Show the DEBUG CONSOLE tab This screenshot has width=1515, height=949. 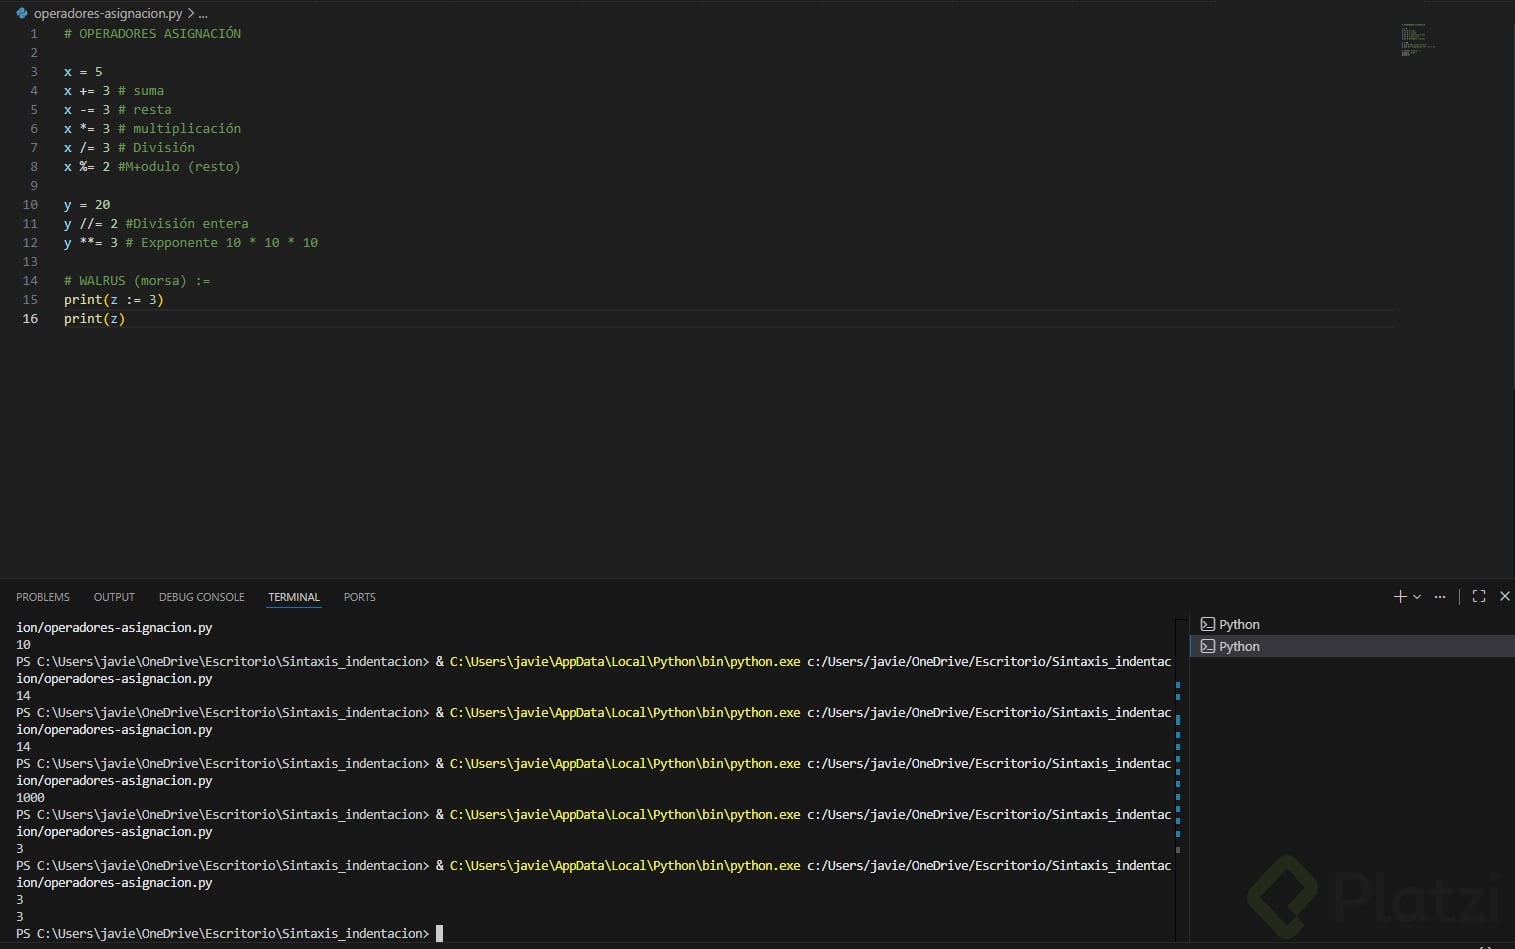pyautogui.click(x=201, y=597)
